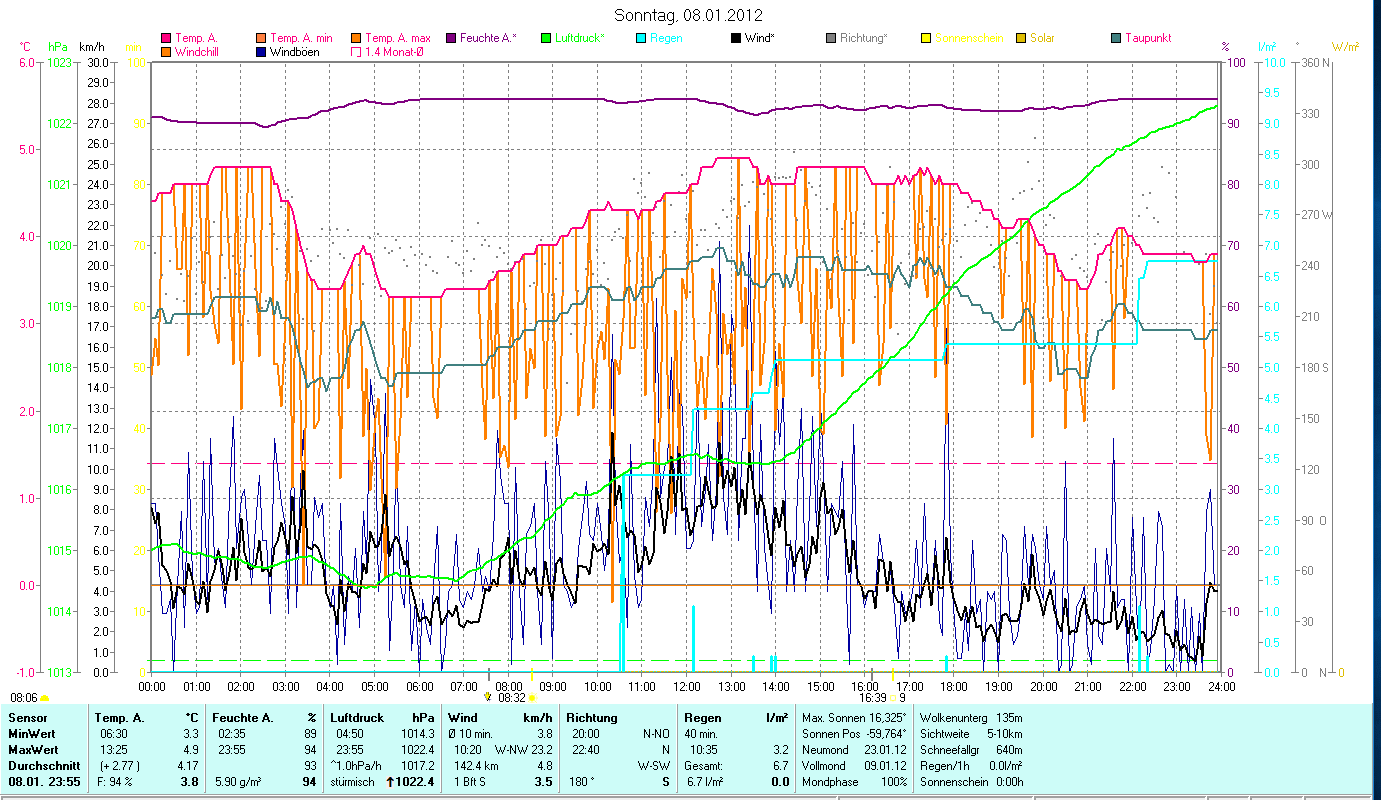Click the 12:00 time axis label

pos(687,686)
